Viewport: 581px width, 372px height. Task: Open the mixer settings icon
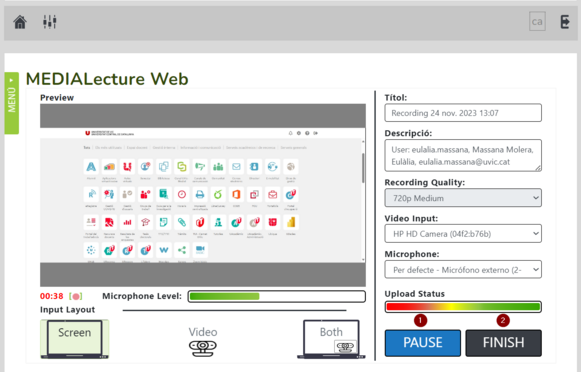pos(50,22)
